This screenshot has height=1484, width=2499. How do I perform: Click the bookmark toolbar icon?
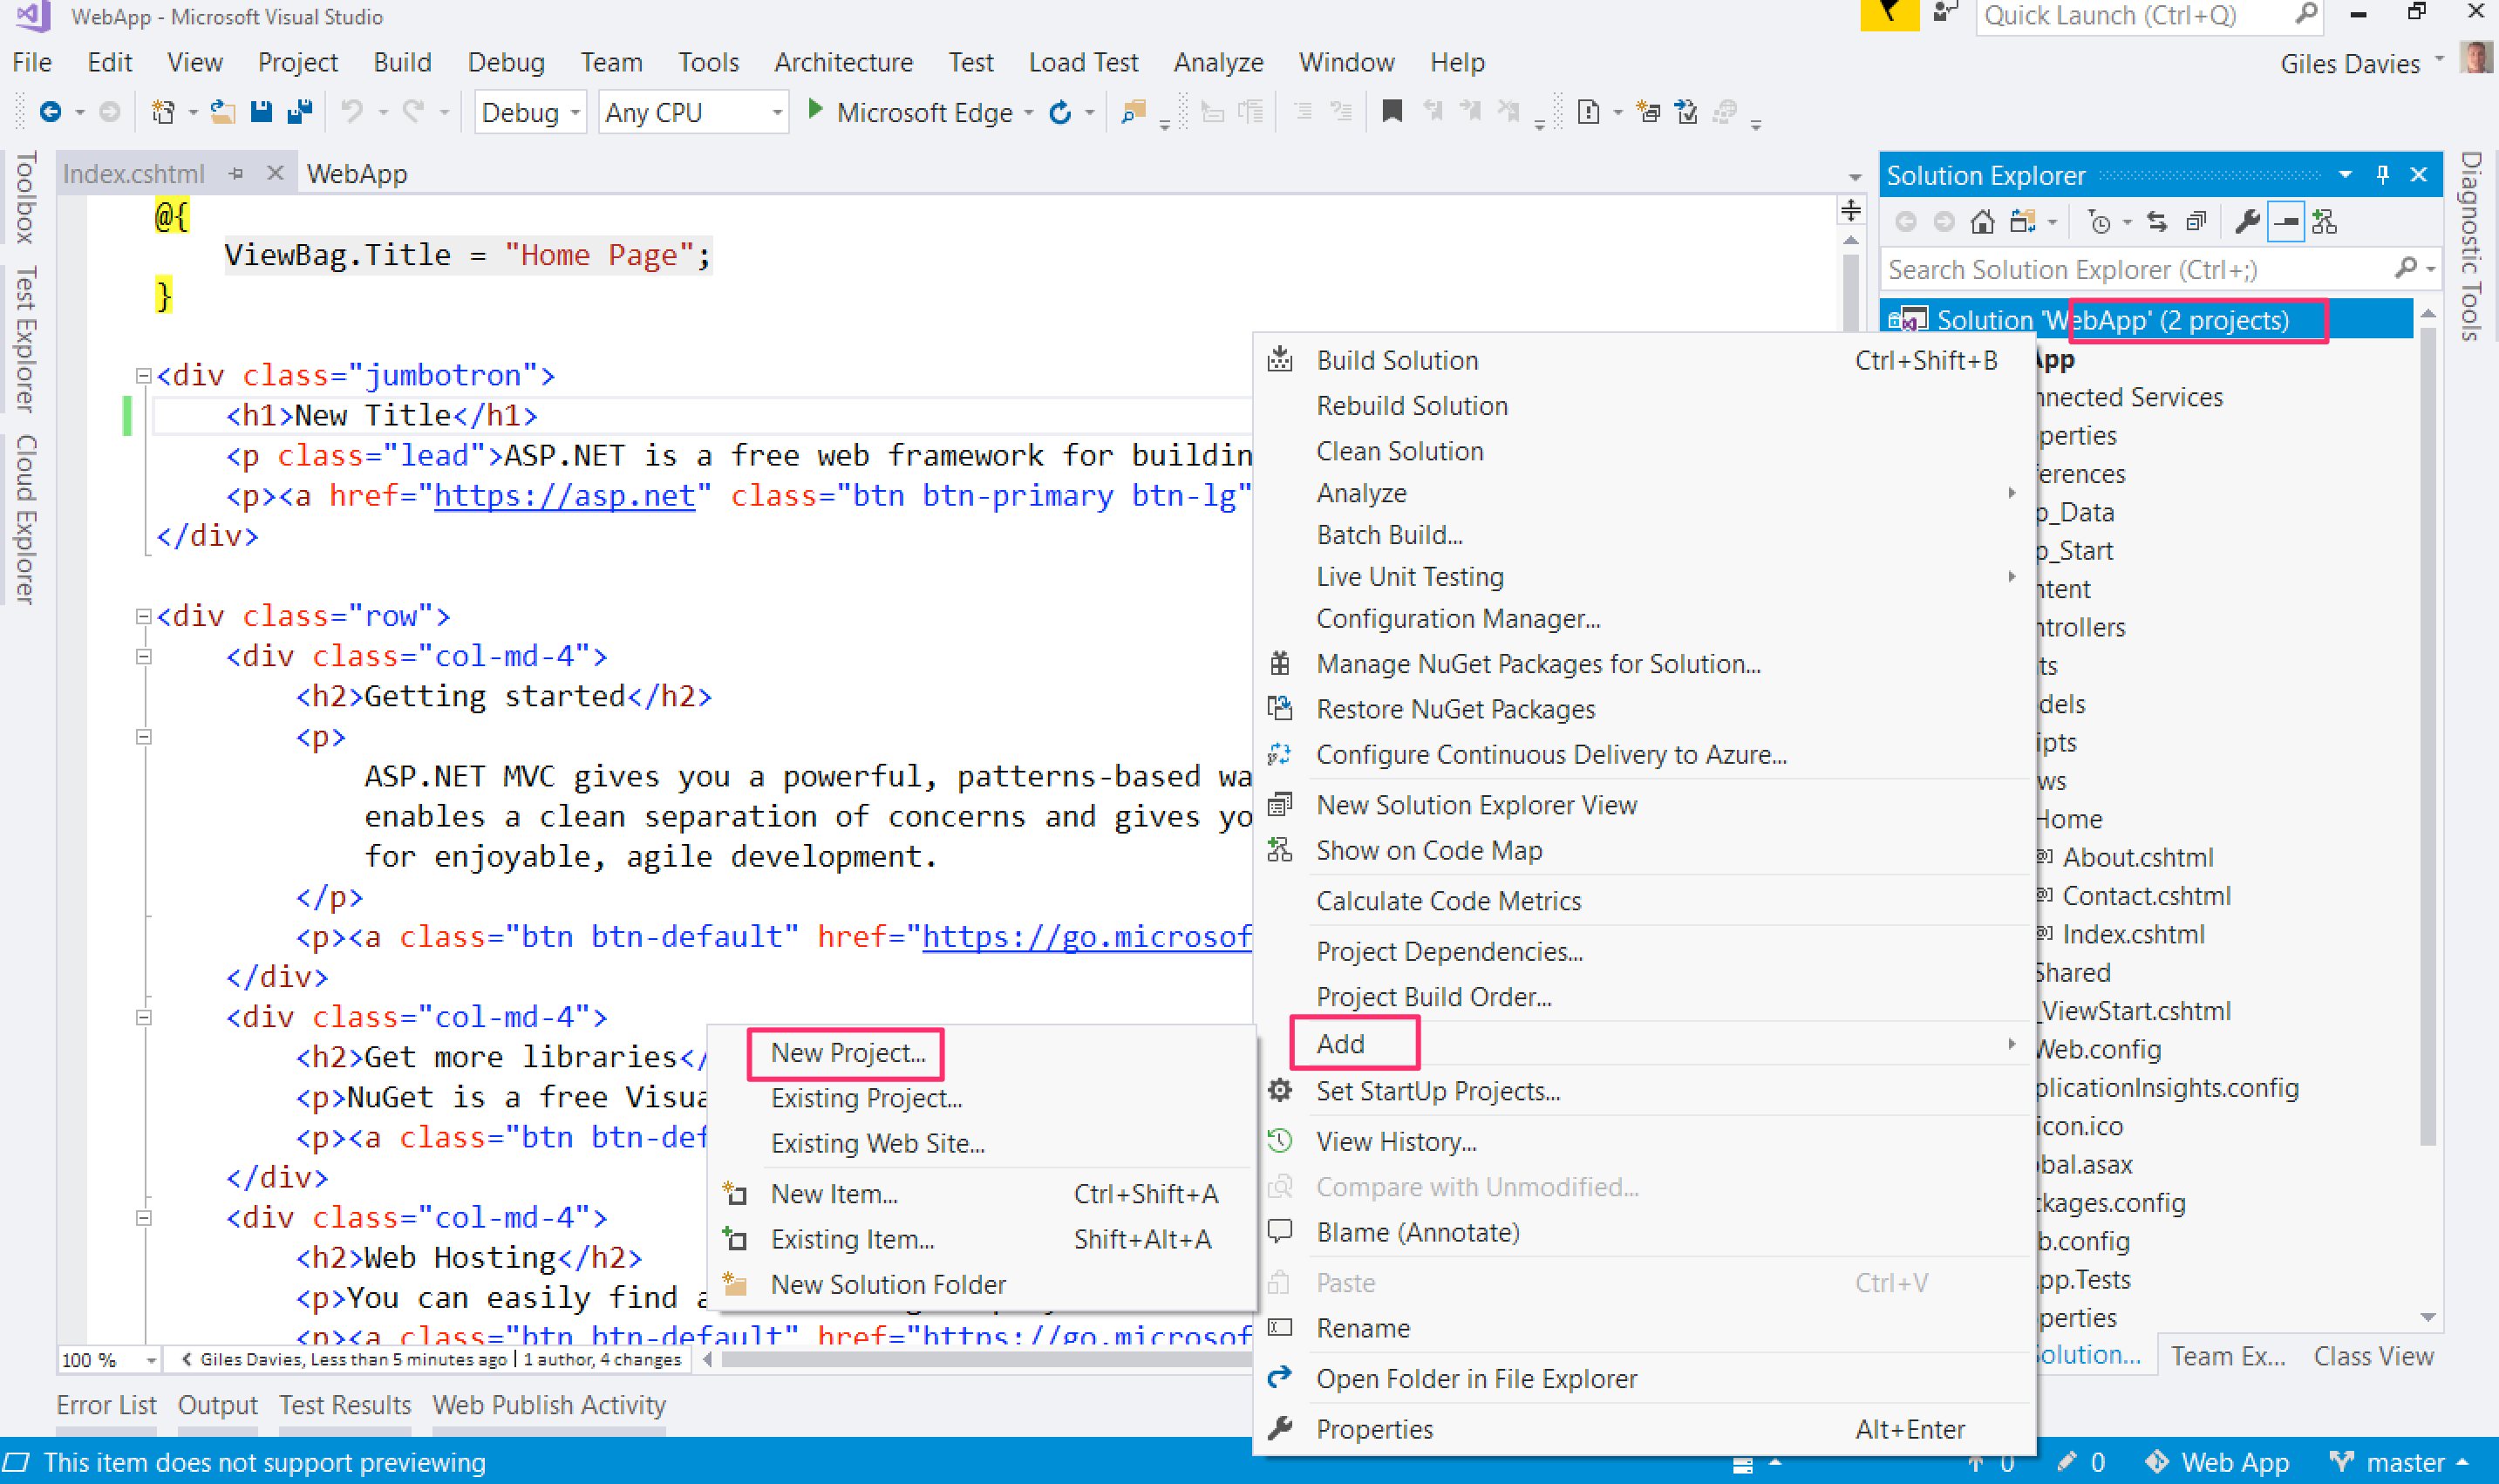click(x=1391, y=112)
